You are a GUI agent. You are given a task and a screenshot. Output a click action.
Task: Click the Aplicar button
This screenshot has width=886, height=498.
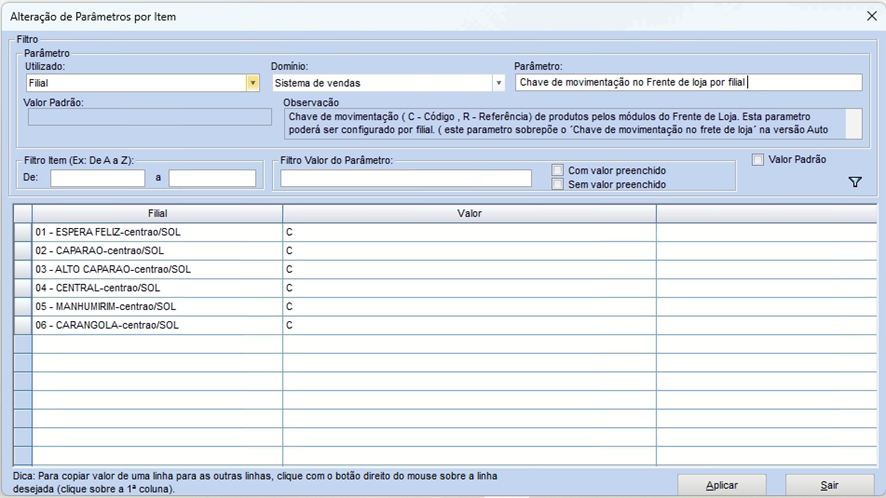pos(722,485)
